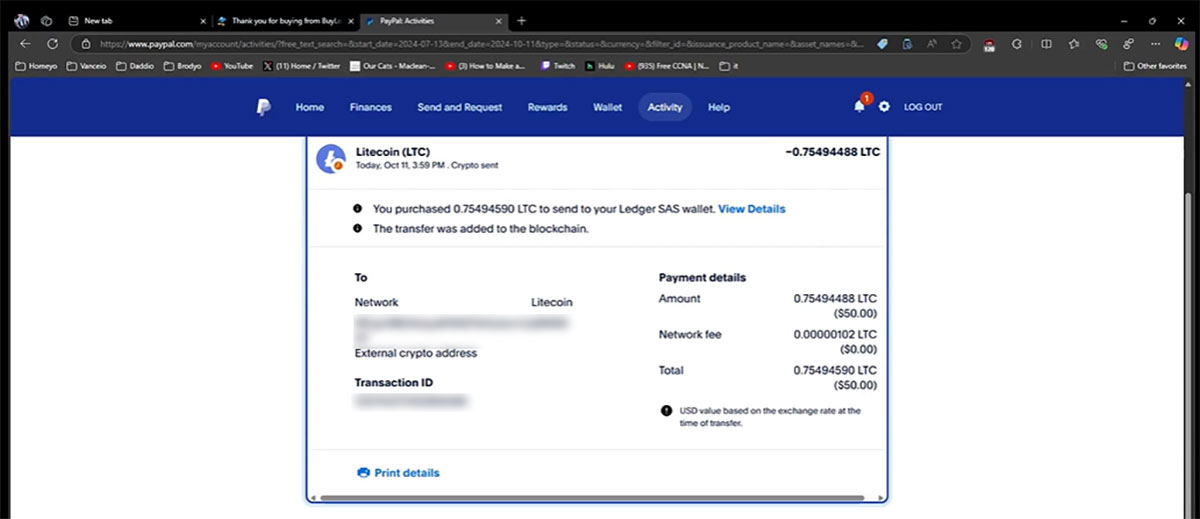
Task: Open the Finances nav item
Action: 371,107
